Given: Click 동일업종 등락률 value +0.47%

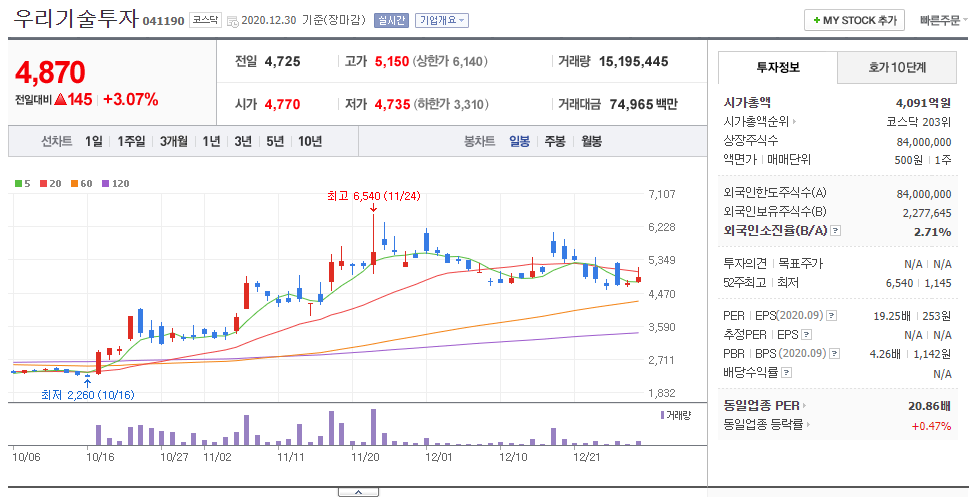Looking at the screenshot, I should pyautogui.click(x=931, y=426).
